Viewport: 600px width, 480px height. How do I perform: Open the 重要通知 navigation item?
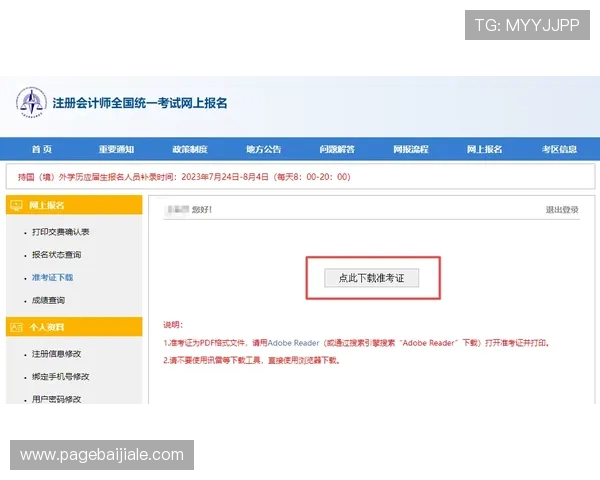(116, 149)
